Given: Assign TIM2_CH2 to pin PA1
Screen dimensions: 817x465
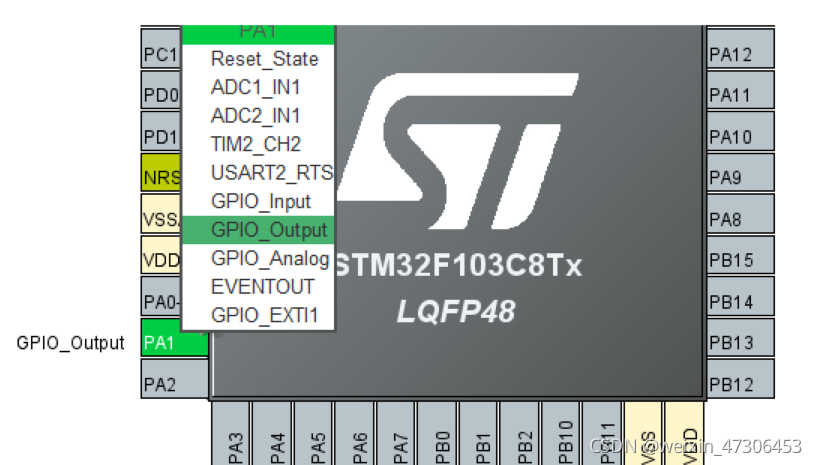Looking at the screenshot, I should point(258,144).
